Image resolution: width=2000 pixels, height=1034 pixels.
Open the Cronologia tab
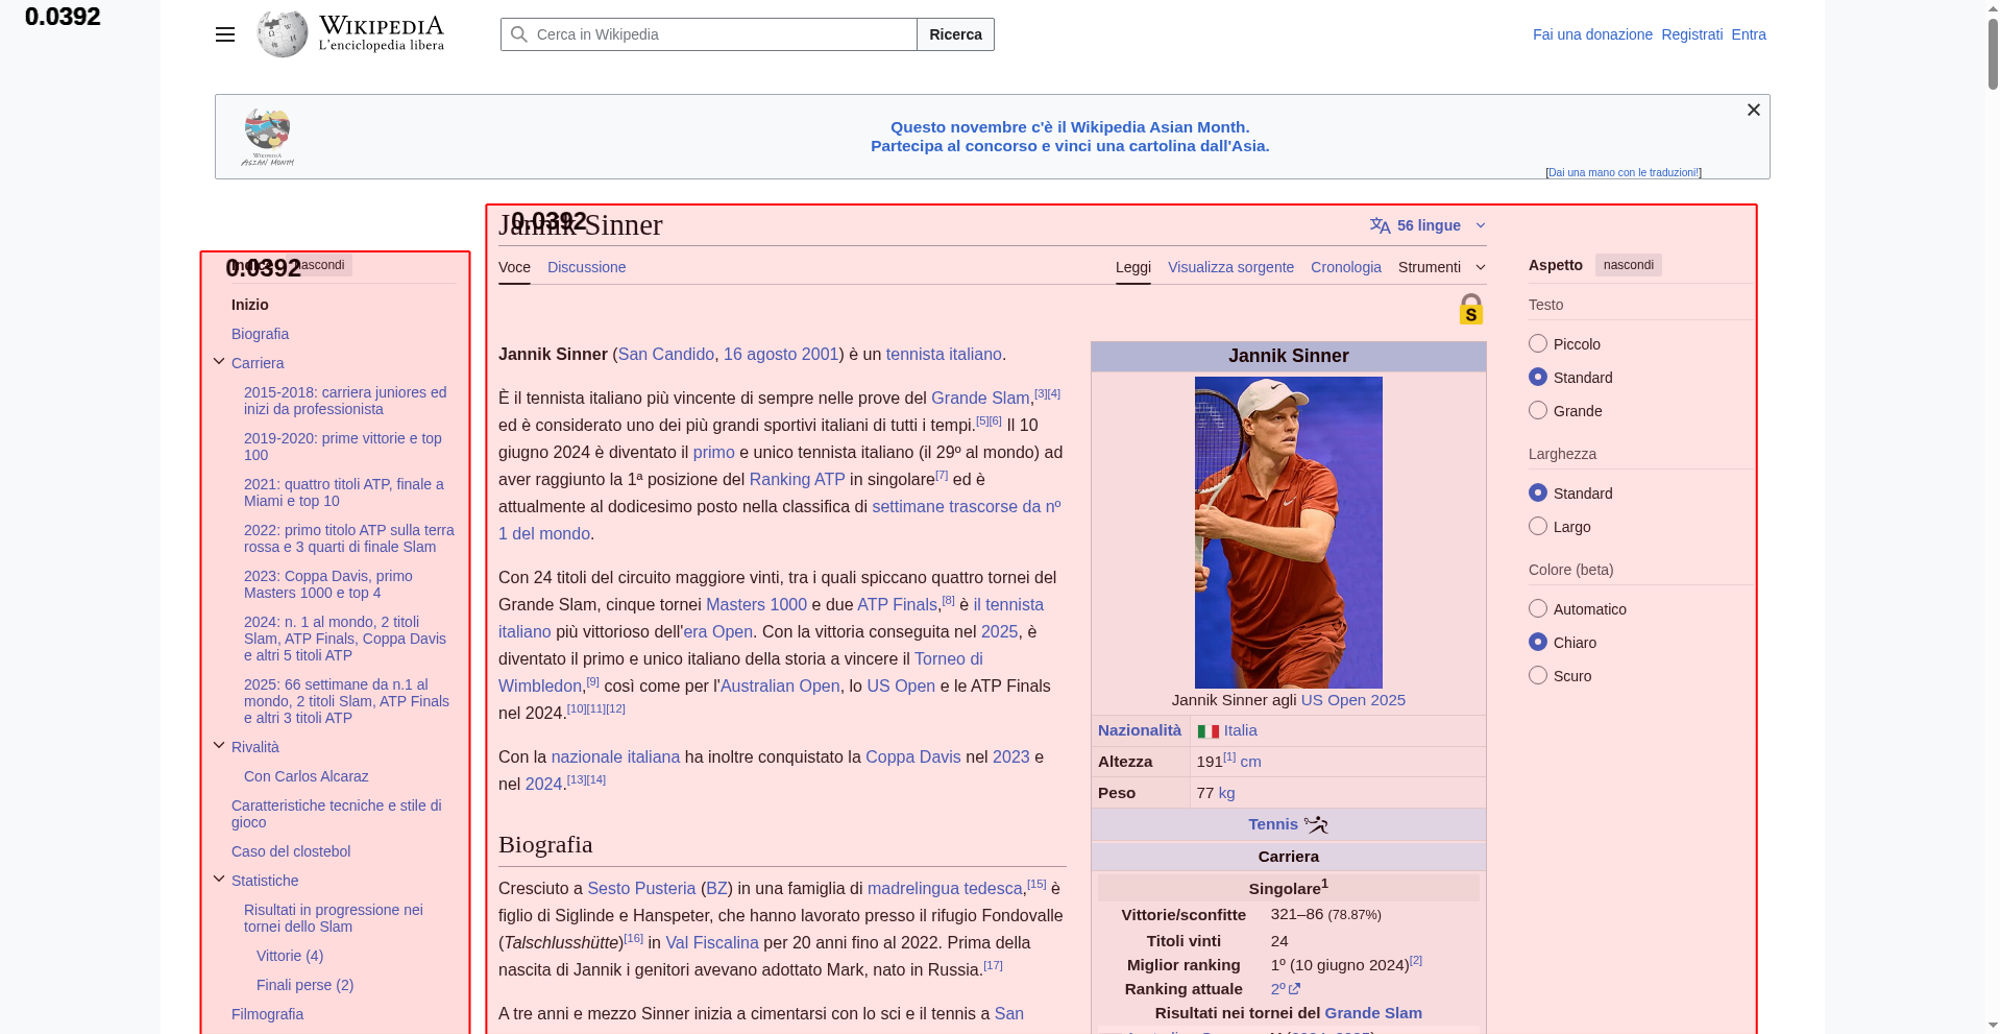click(1345, 267)
